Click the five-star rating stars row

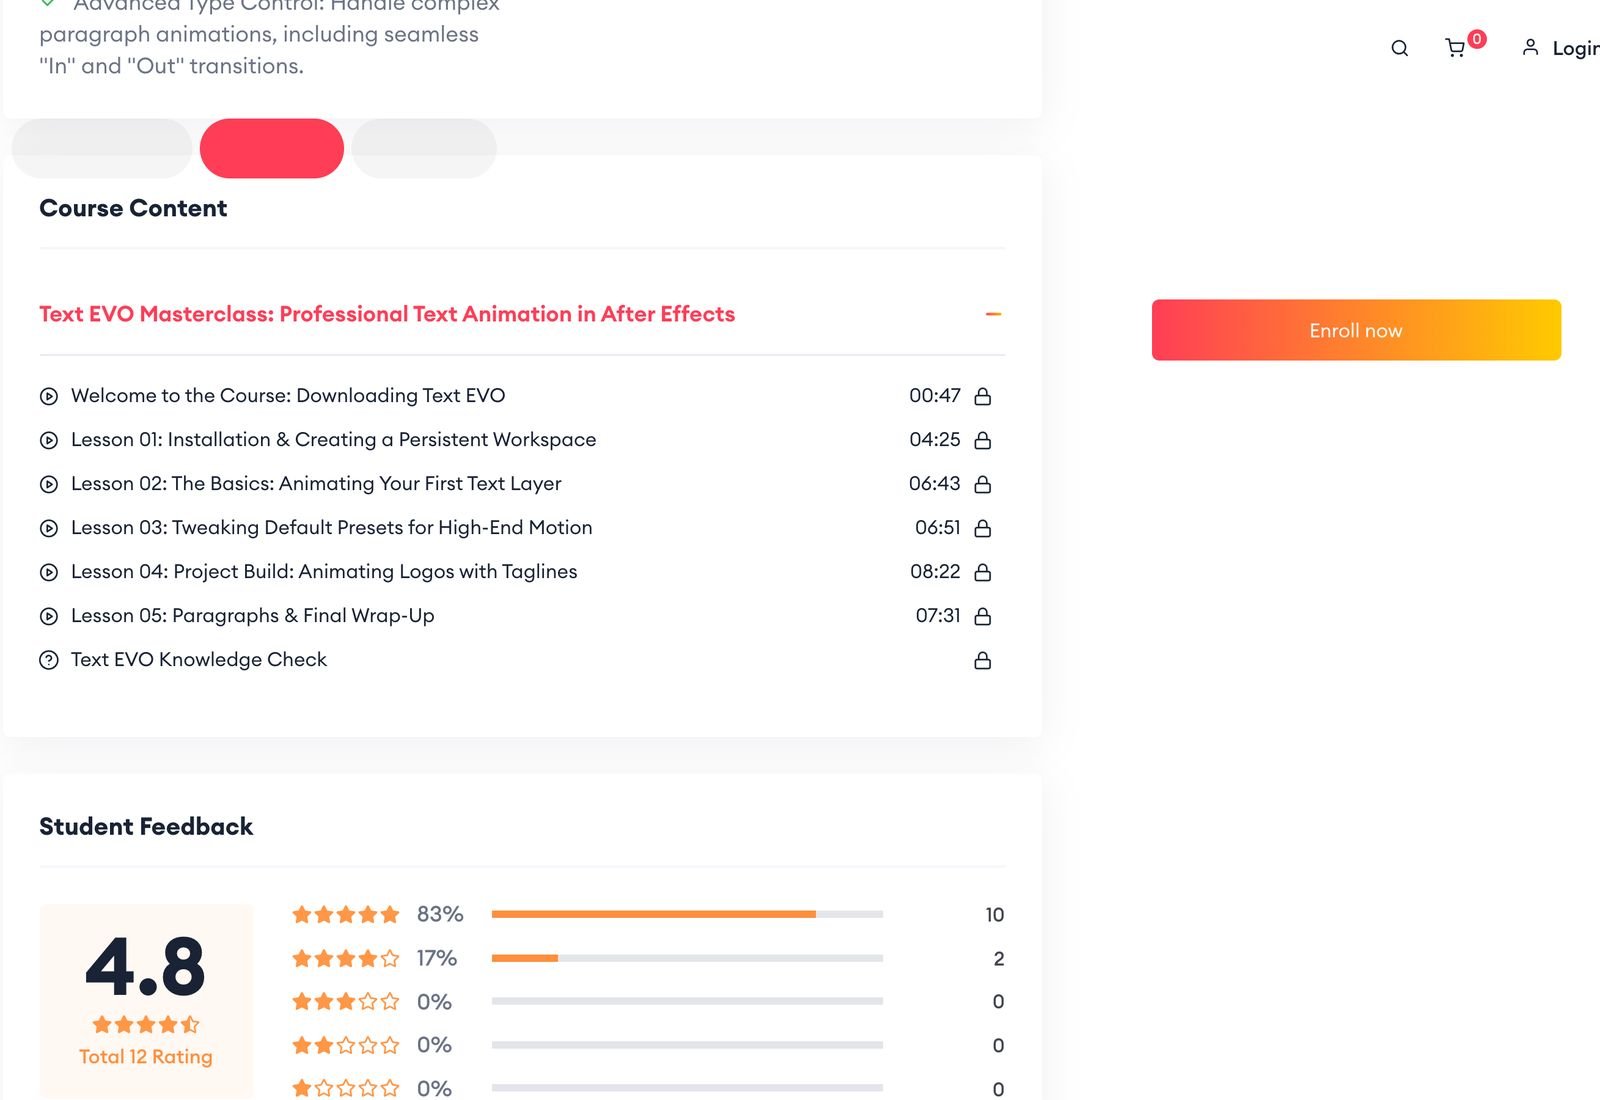point(345,914)
